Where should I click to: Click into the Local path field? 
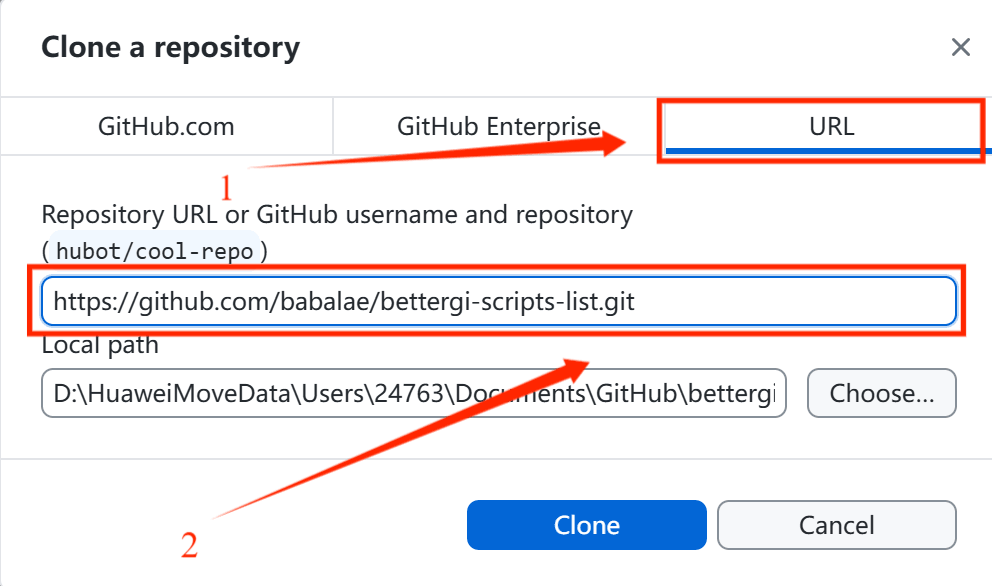(x=414, y=393)
